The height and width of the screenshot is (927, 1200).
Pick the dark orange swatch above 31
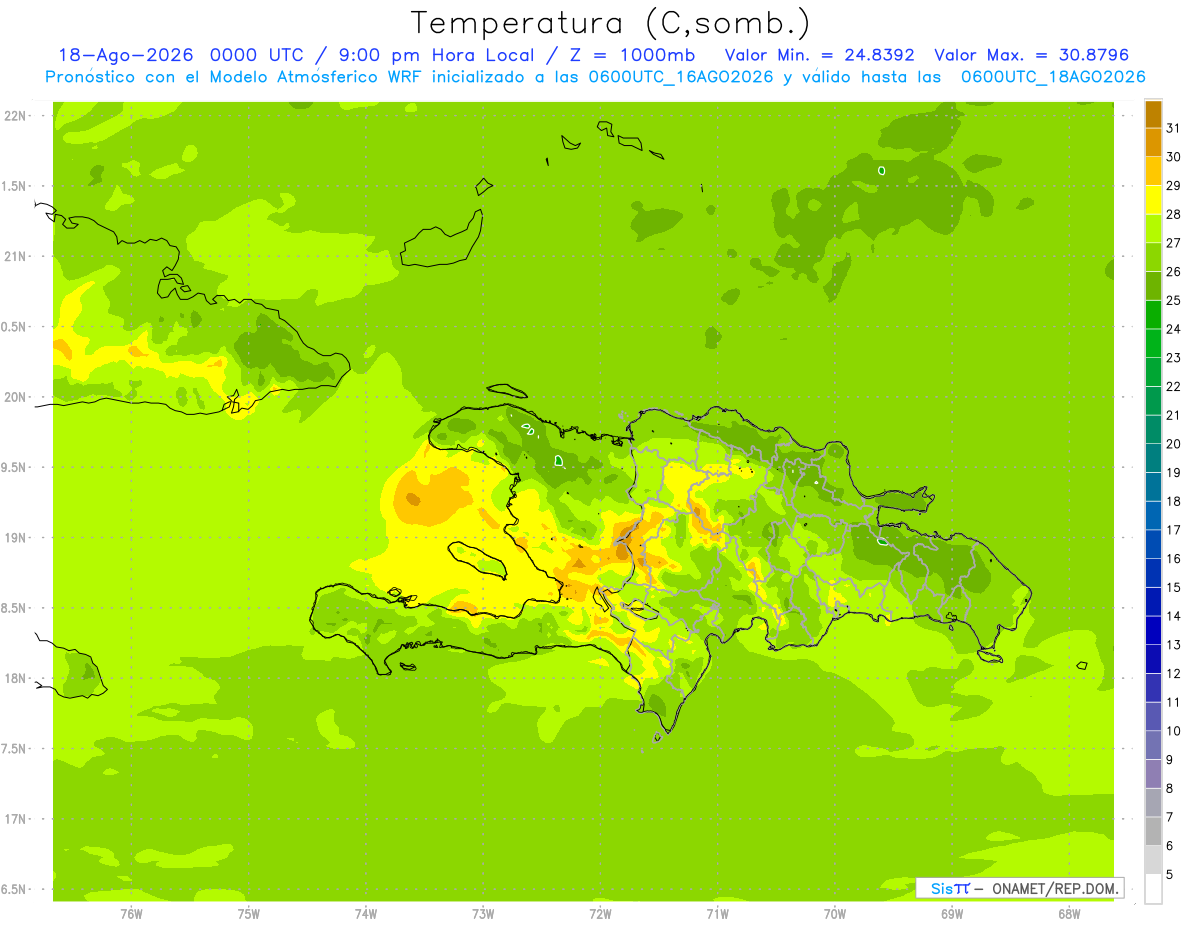pos(1153,114)
